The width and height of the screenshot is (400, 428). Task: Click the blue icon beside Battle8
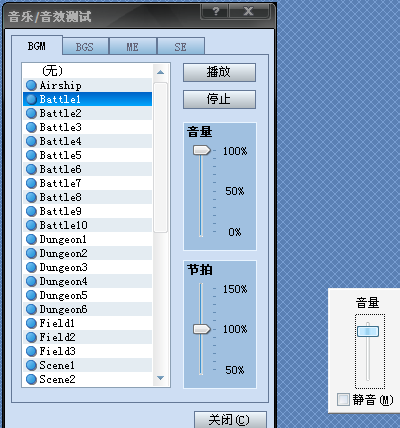pyautogui.click(x=31, y=197)
